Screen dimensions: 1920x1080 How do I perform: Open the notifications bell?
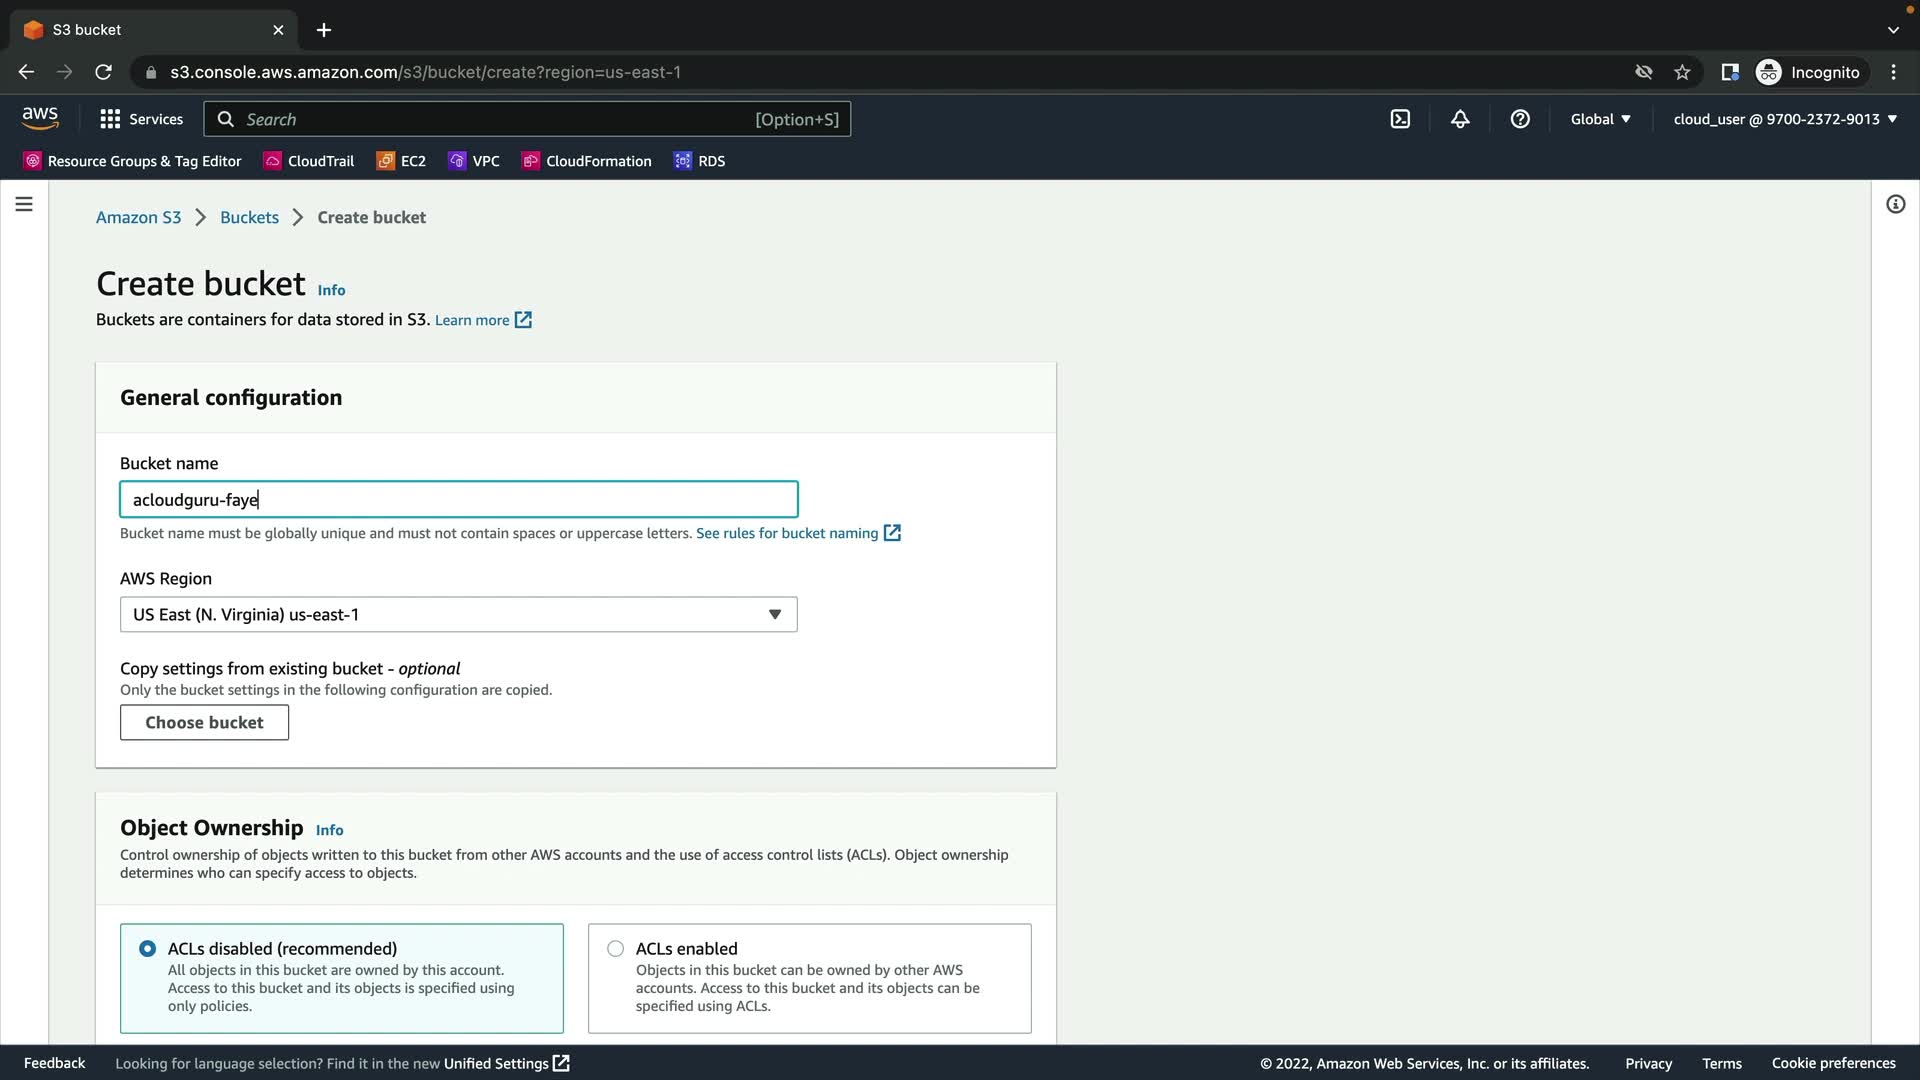tap(1460, 119)
